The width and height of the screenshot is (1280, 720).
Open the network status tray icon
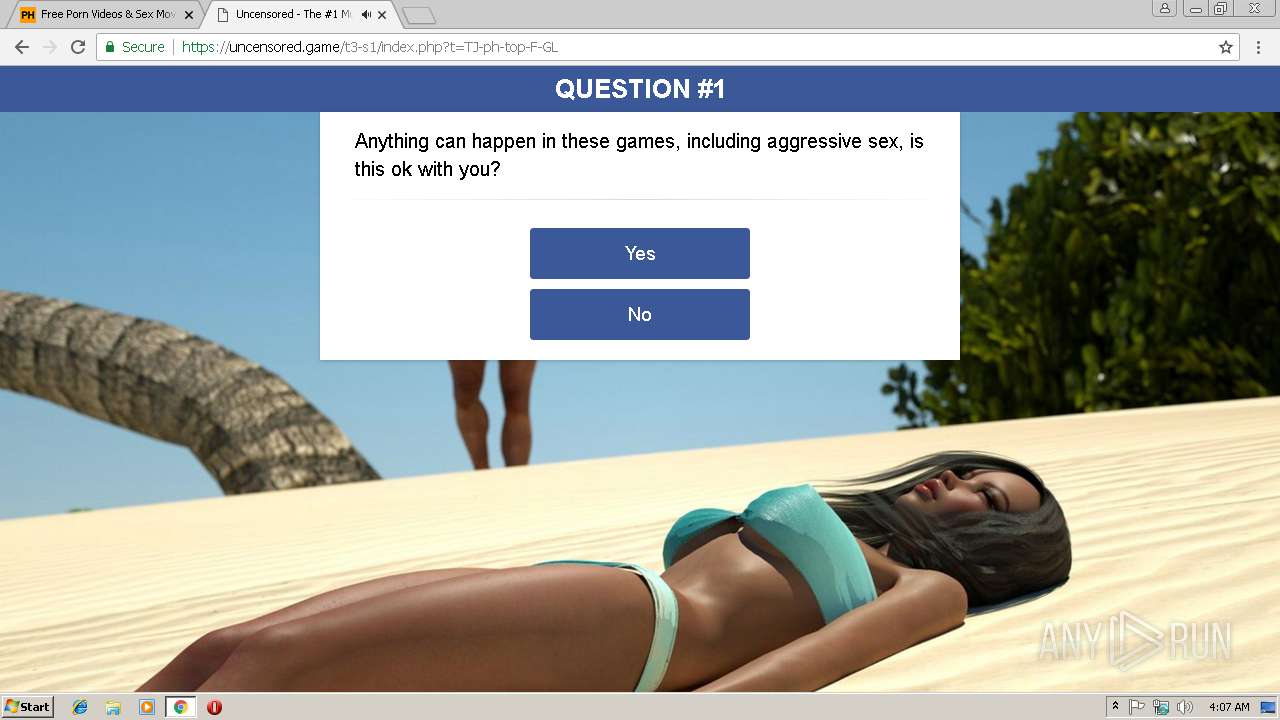(x=1161, y=707)
